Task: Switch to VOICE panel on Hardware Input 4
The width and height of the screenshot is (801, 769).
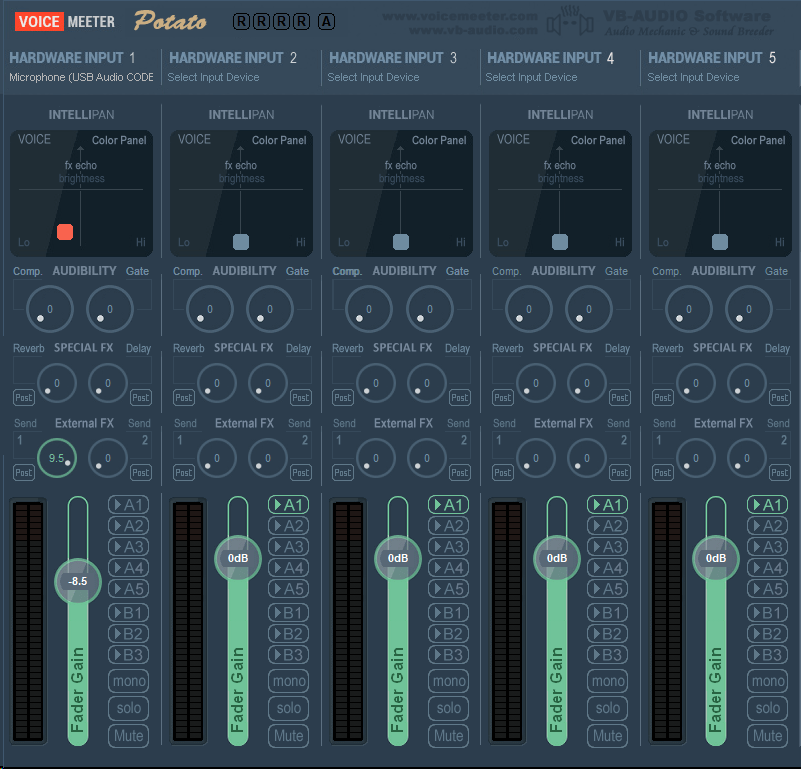Action: (513, 139)
